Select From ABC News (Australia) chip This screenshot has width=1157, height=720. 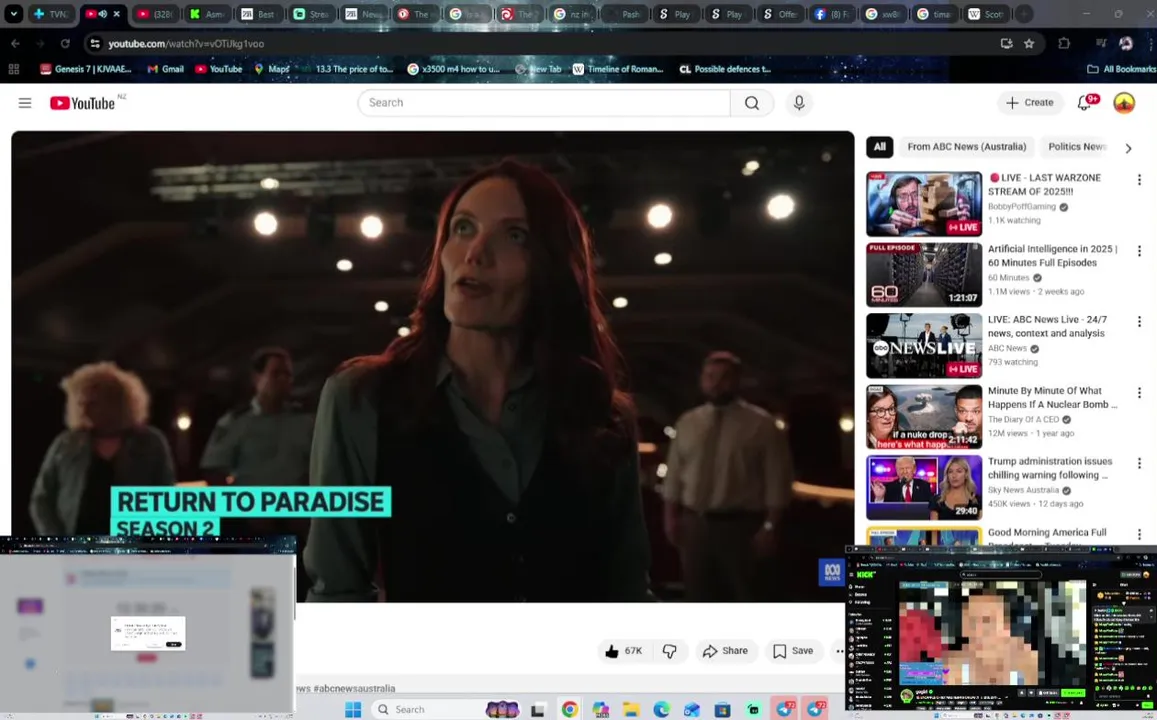[x=967, y=147]
